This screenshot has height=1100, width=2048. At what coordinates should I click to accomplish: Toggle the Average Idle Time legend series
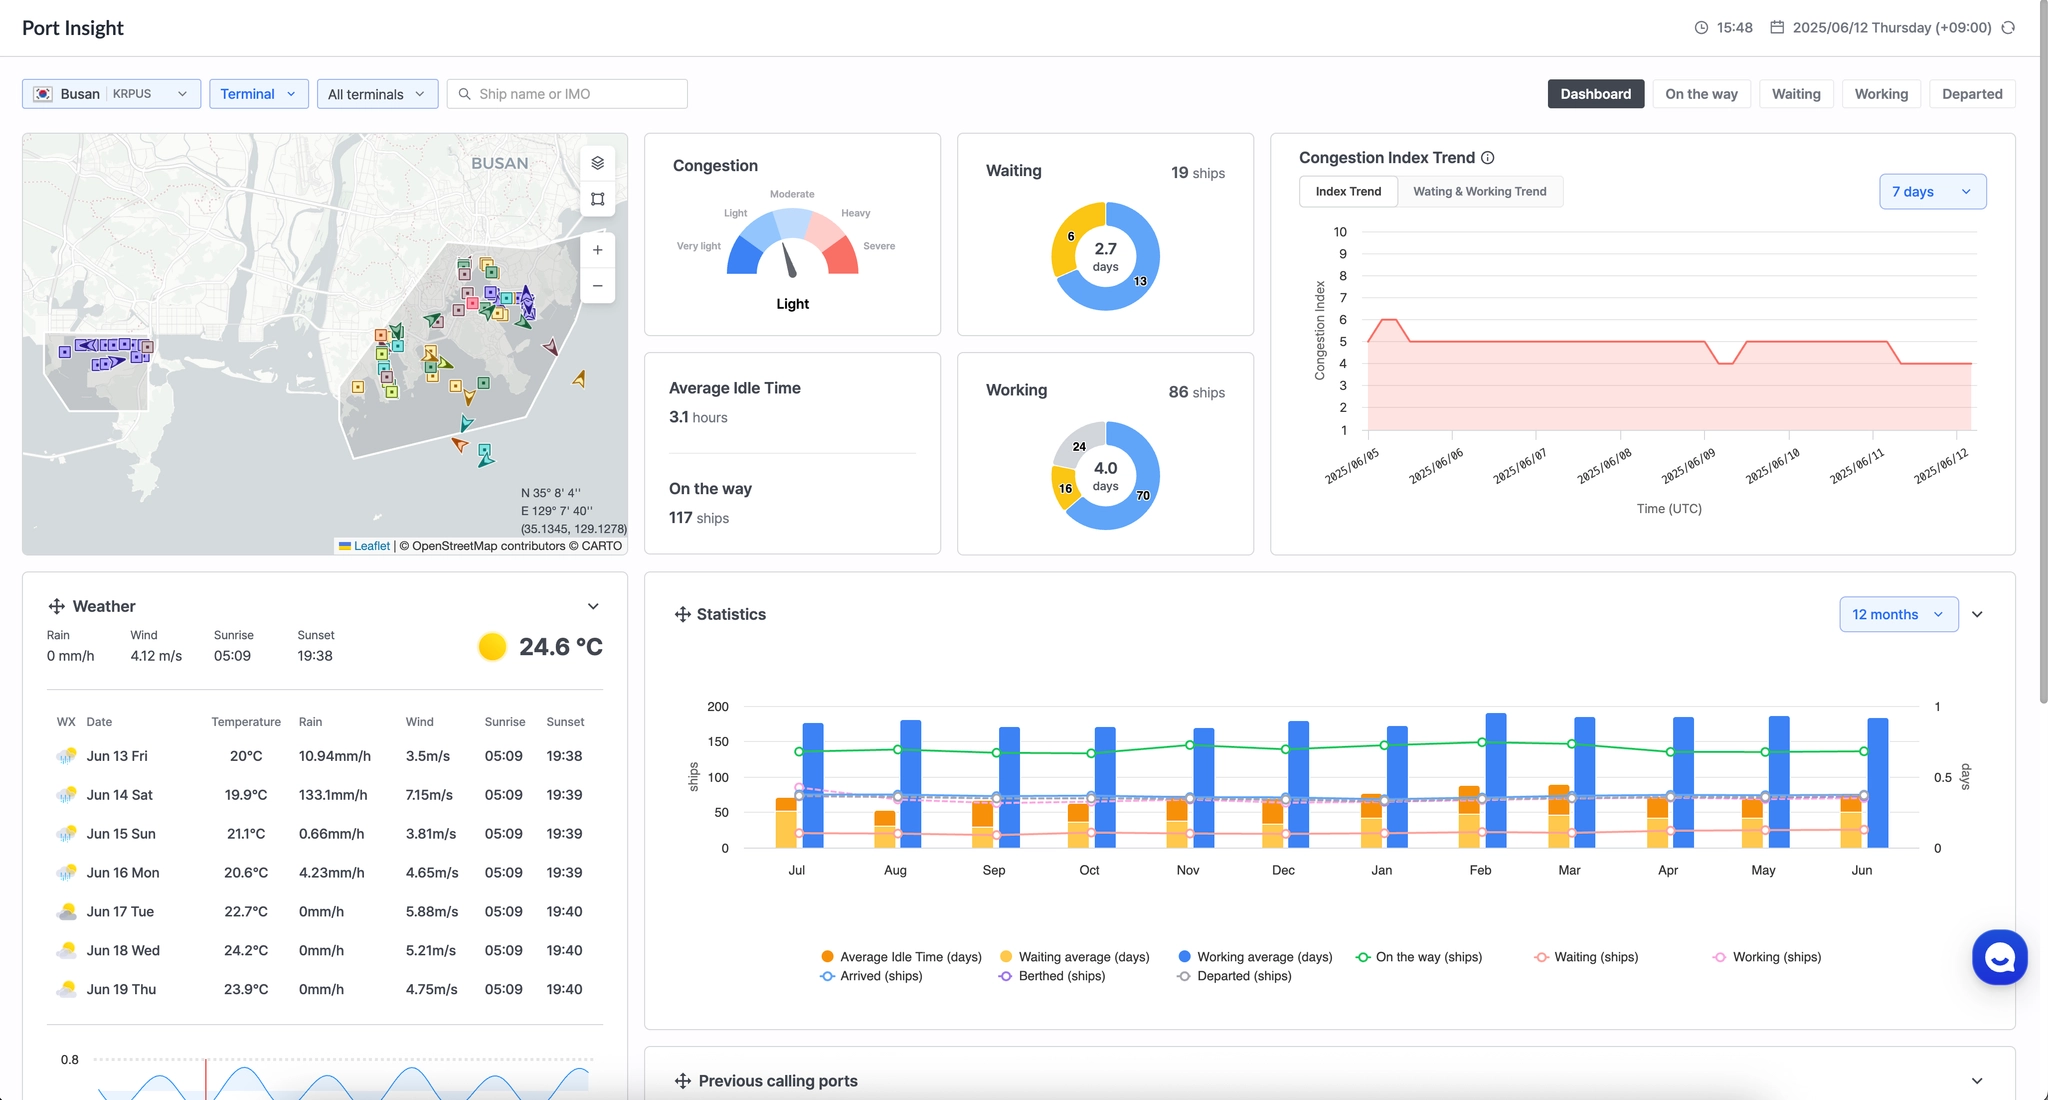pyautogui.click(x=900, y=957)
